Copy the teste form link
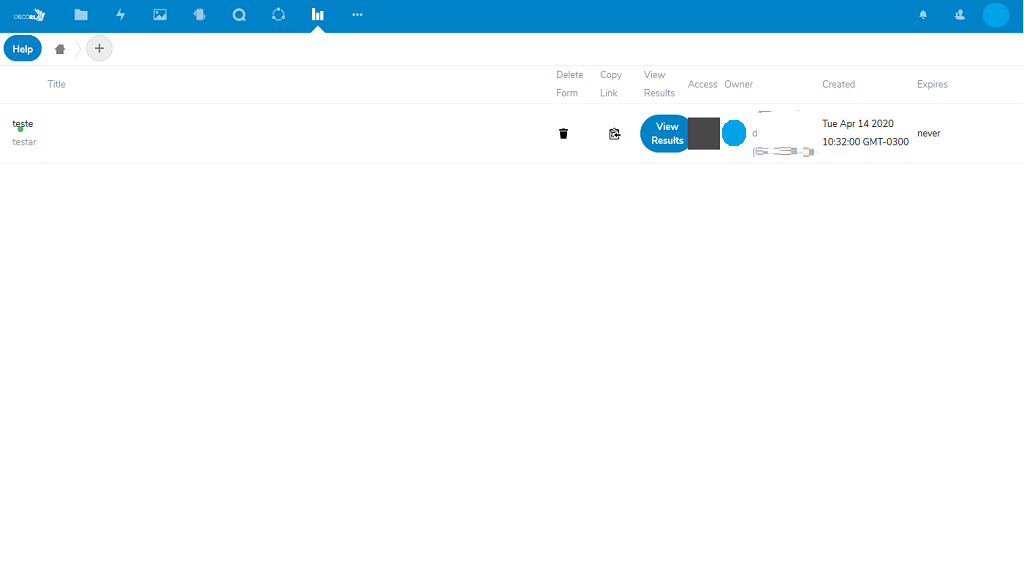Image resolution: width=1024 pixels, height=562 pixels. point(614,133)
